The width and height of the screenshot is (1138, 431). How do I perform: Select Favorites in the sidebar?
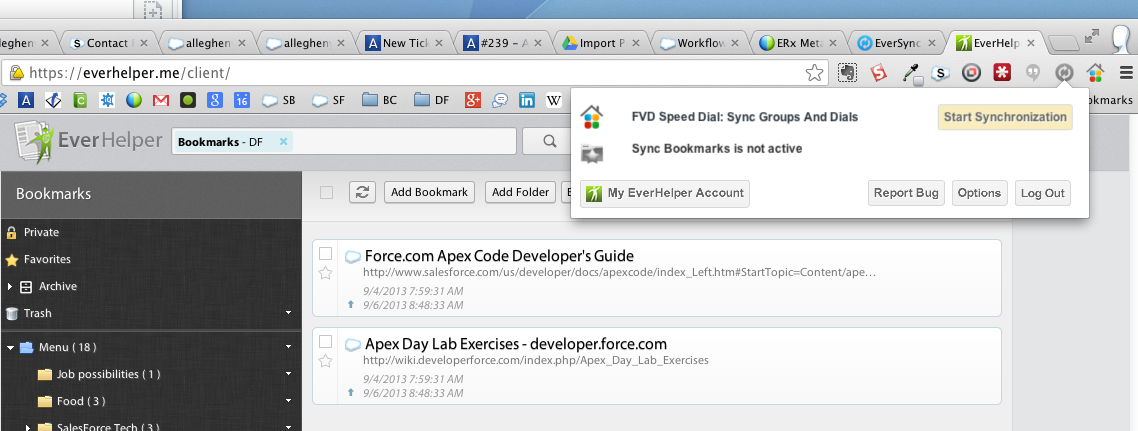coord(47,259)
